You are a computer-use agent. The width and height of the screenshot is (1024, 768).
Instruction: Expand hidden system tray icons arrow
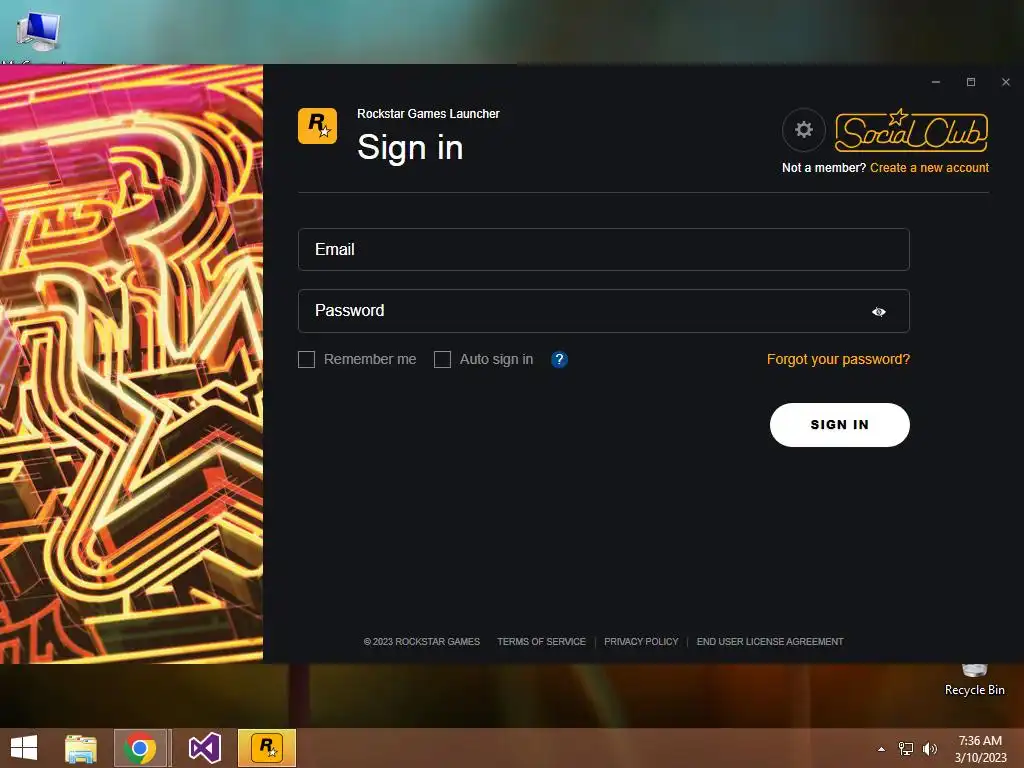pyautogui.click(x=882, y=749)
